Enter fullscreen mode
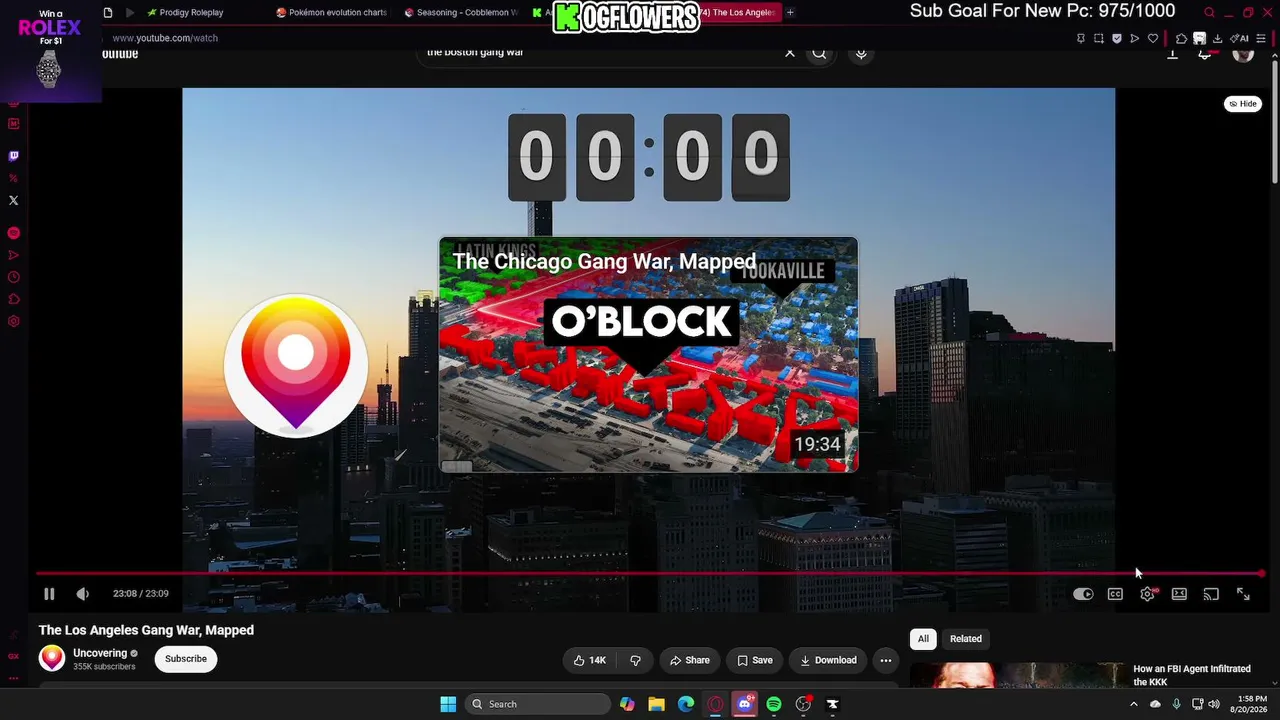 pyautogui.click(x=1243, y=594)
